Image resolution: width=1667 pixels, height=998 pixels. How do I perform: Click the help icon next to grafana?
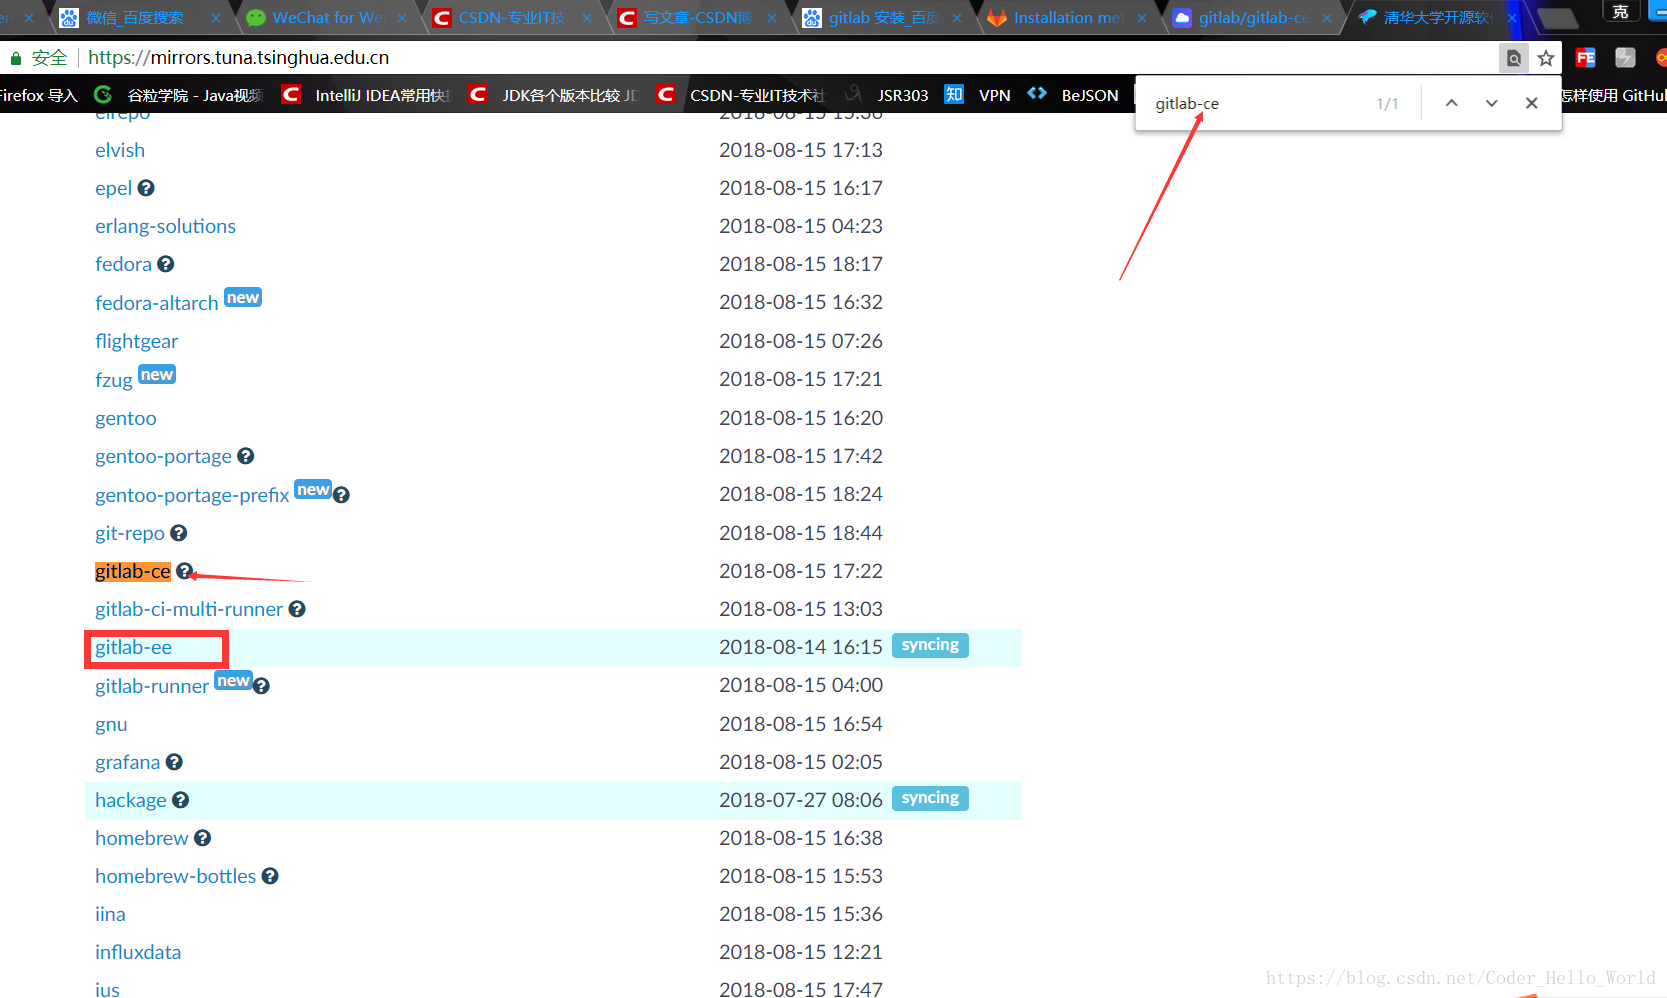point(174,762)
